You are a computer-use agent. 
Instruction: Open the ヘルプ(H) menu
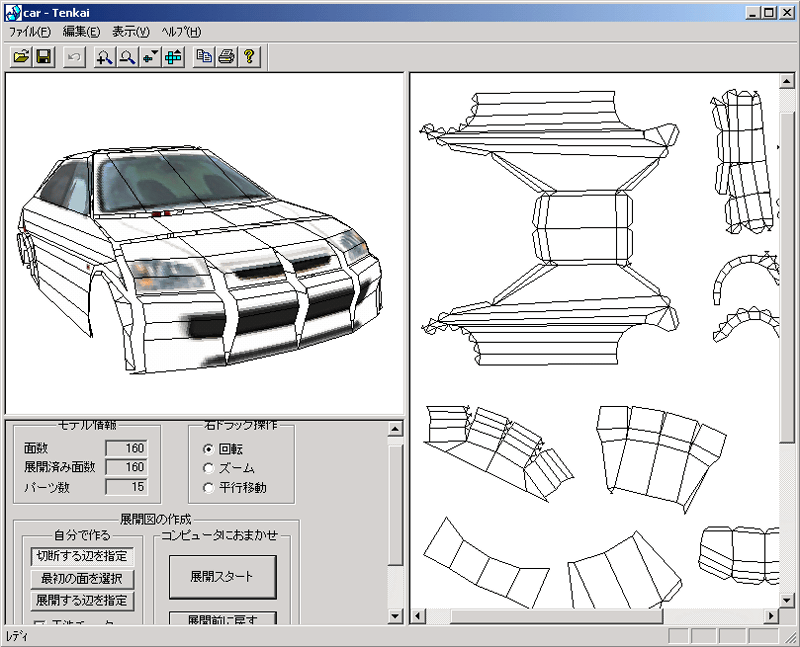(x=182, y=32)
